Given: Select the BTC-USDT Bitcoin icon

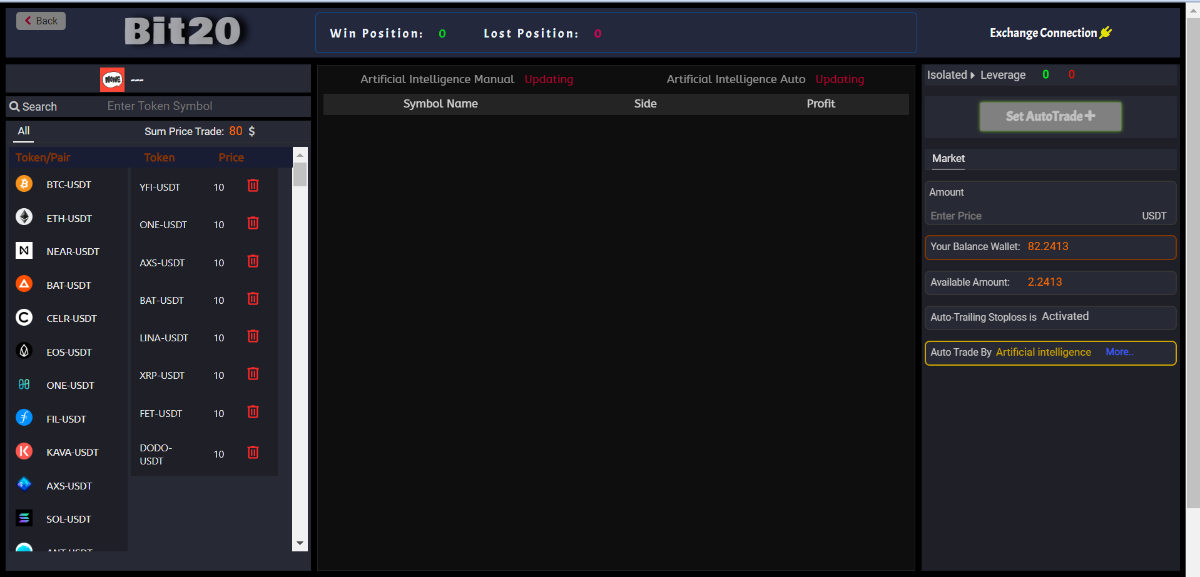Looking at the screenshot, I should click(x=24, y=184).
